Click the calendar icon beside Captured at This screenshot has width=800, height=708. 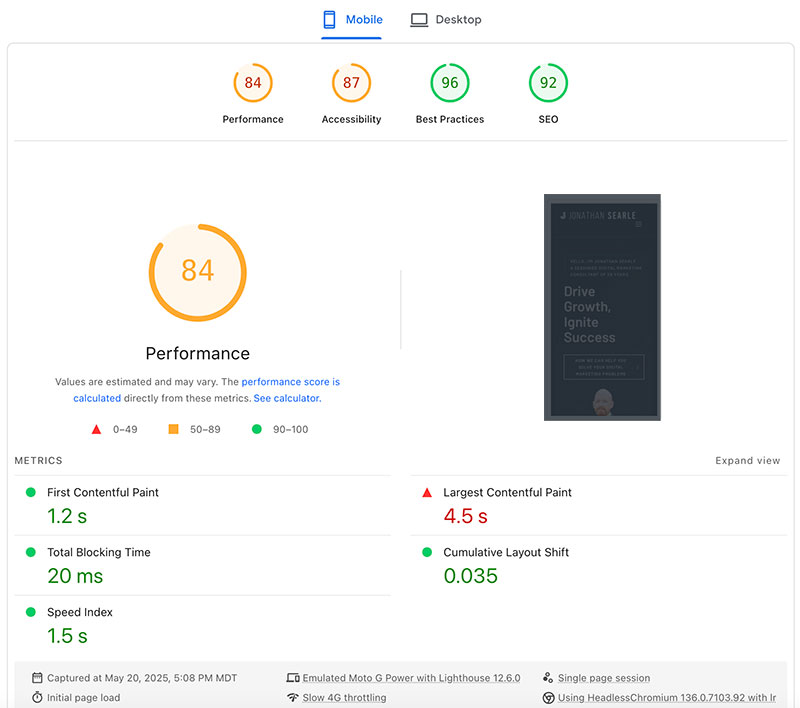(37, 678)
